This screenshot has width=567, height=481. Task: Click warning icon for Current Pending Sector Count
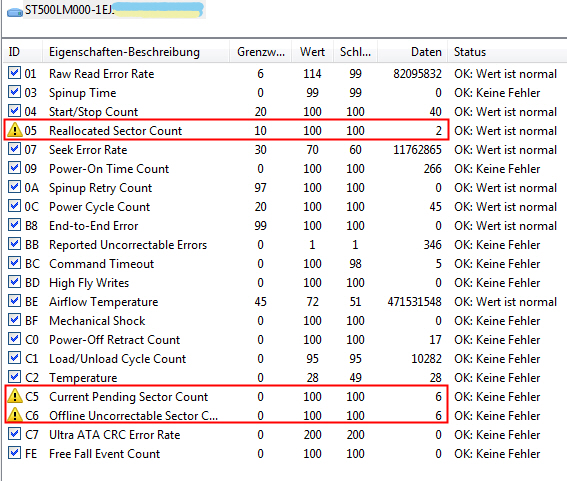(15, 396)
